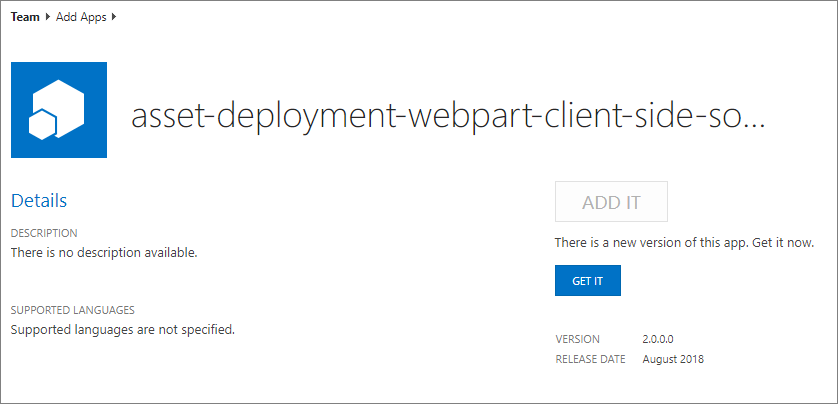Click the new version available message
Viewport: 838px width, 404px height.
tap(684, 243)
